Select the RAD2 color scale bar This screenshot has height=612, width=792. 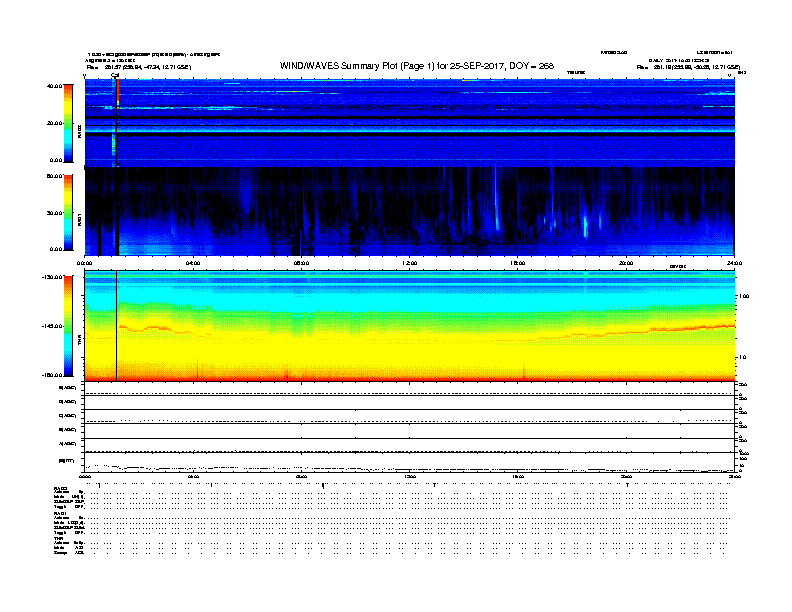(x=68, y=123)
